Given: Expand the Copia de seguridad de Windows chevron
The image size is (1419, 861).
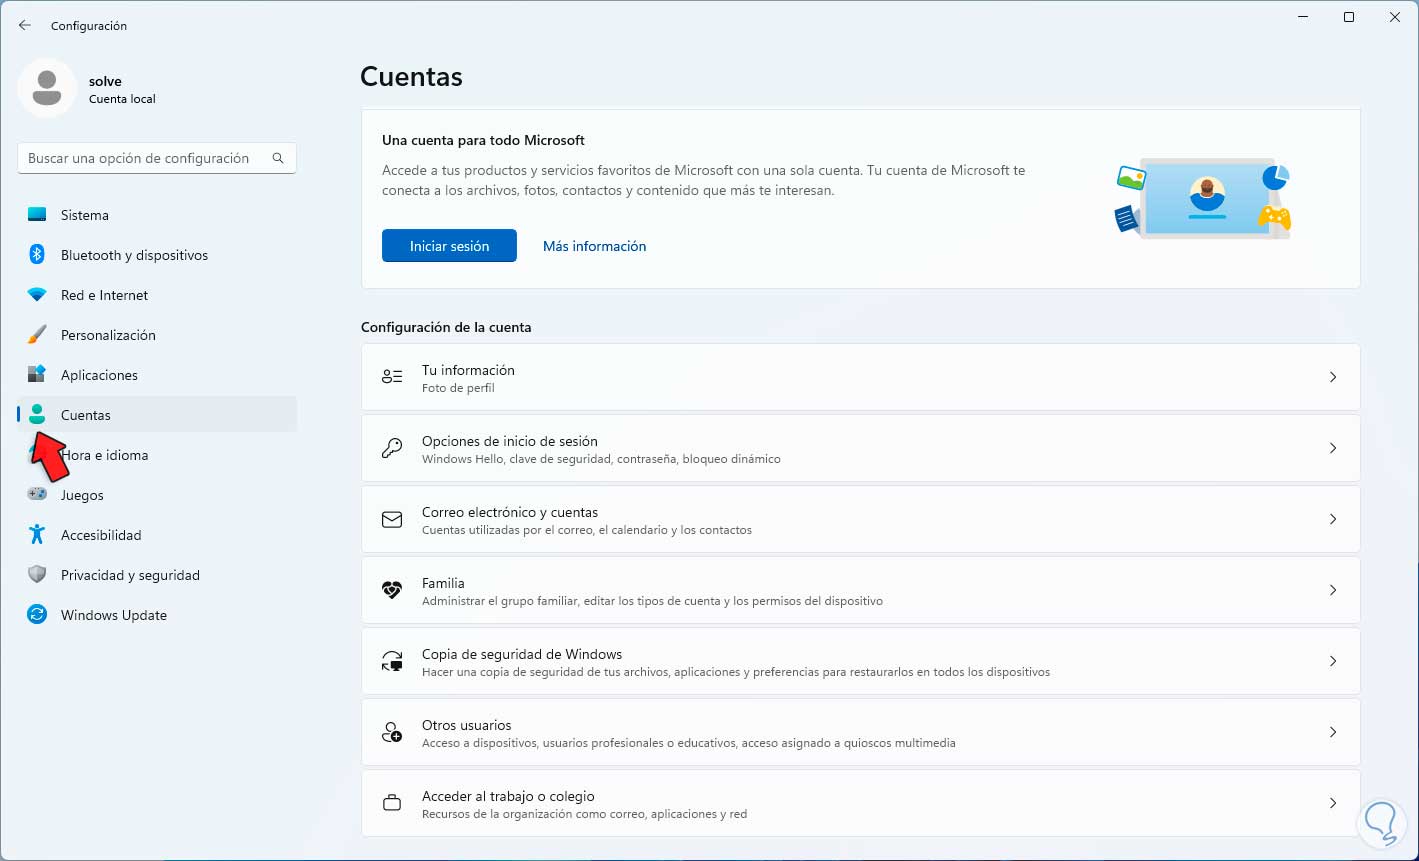Looking at the screenshot, I should point(1333,661).
